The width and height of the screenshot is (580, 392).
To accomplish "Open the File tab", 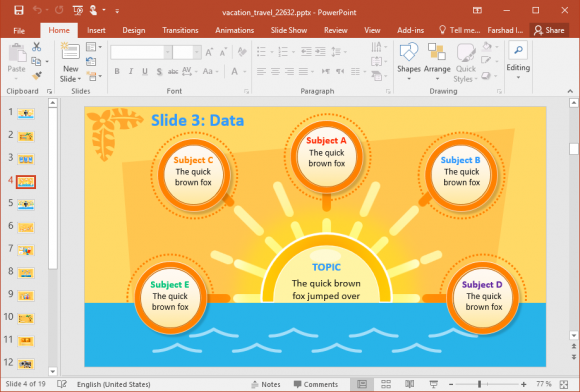I will [x=19, y=30].
